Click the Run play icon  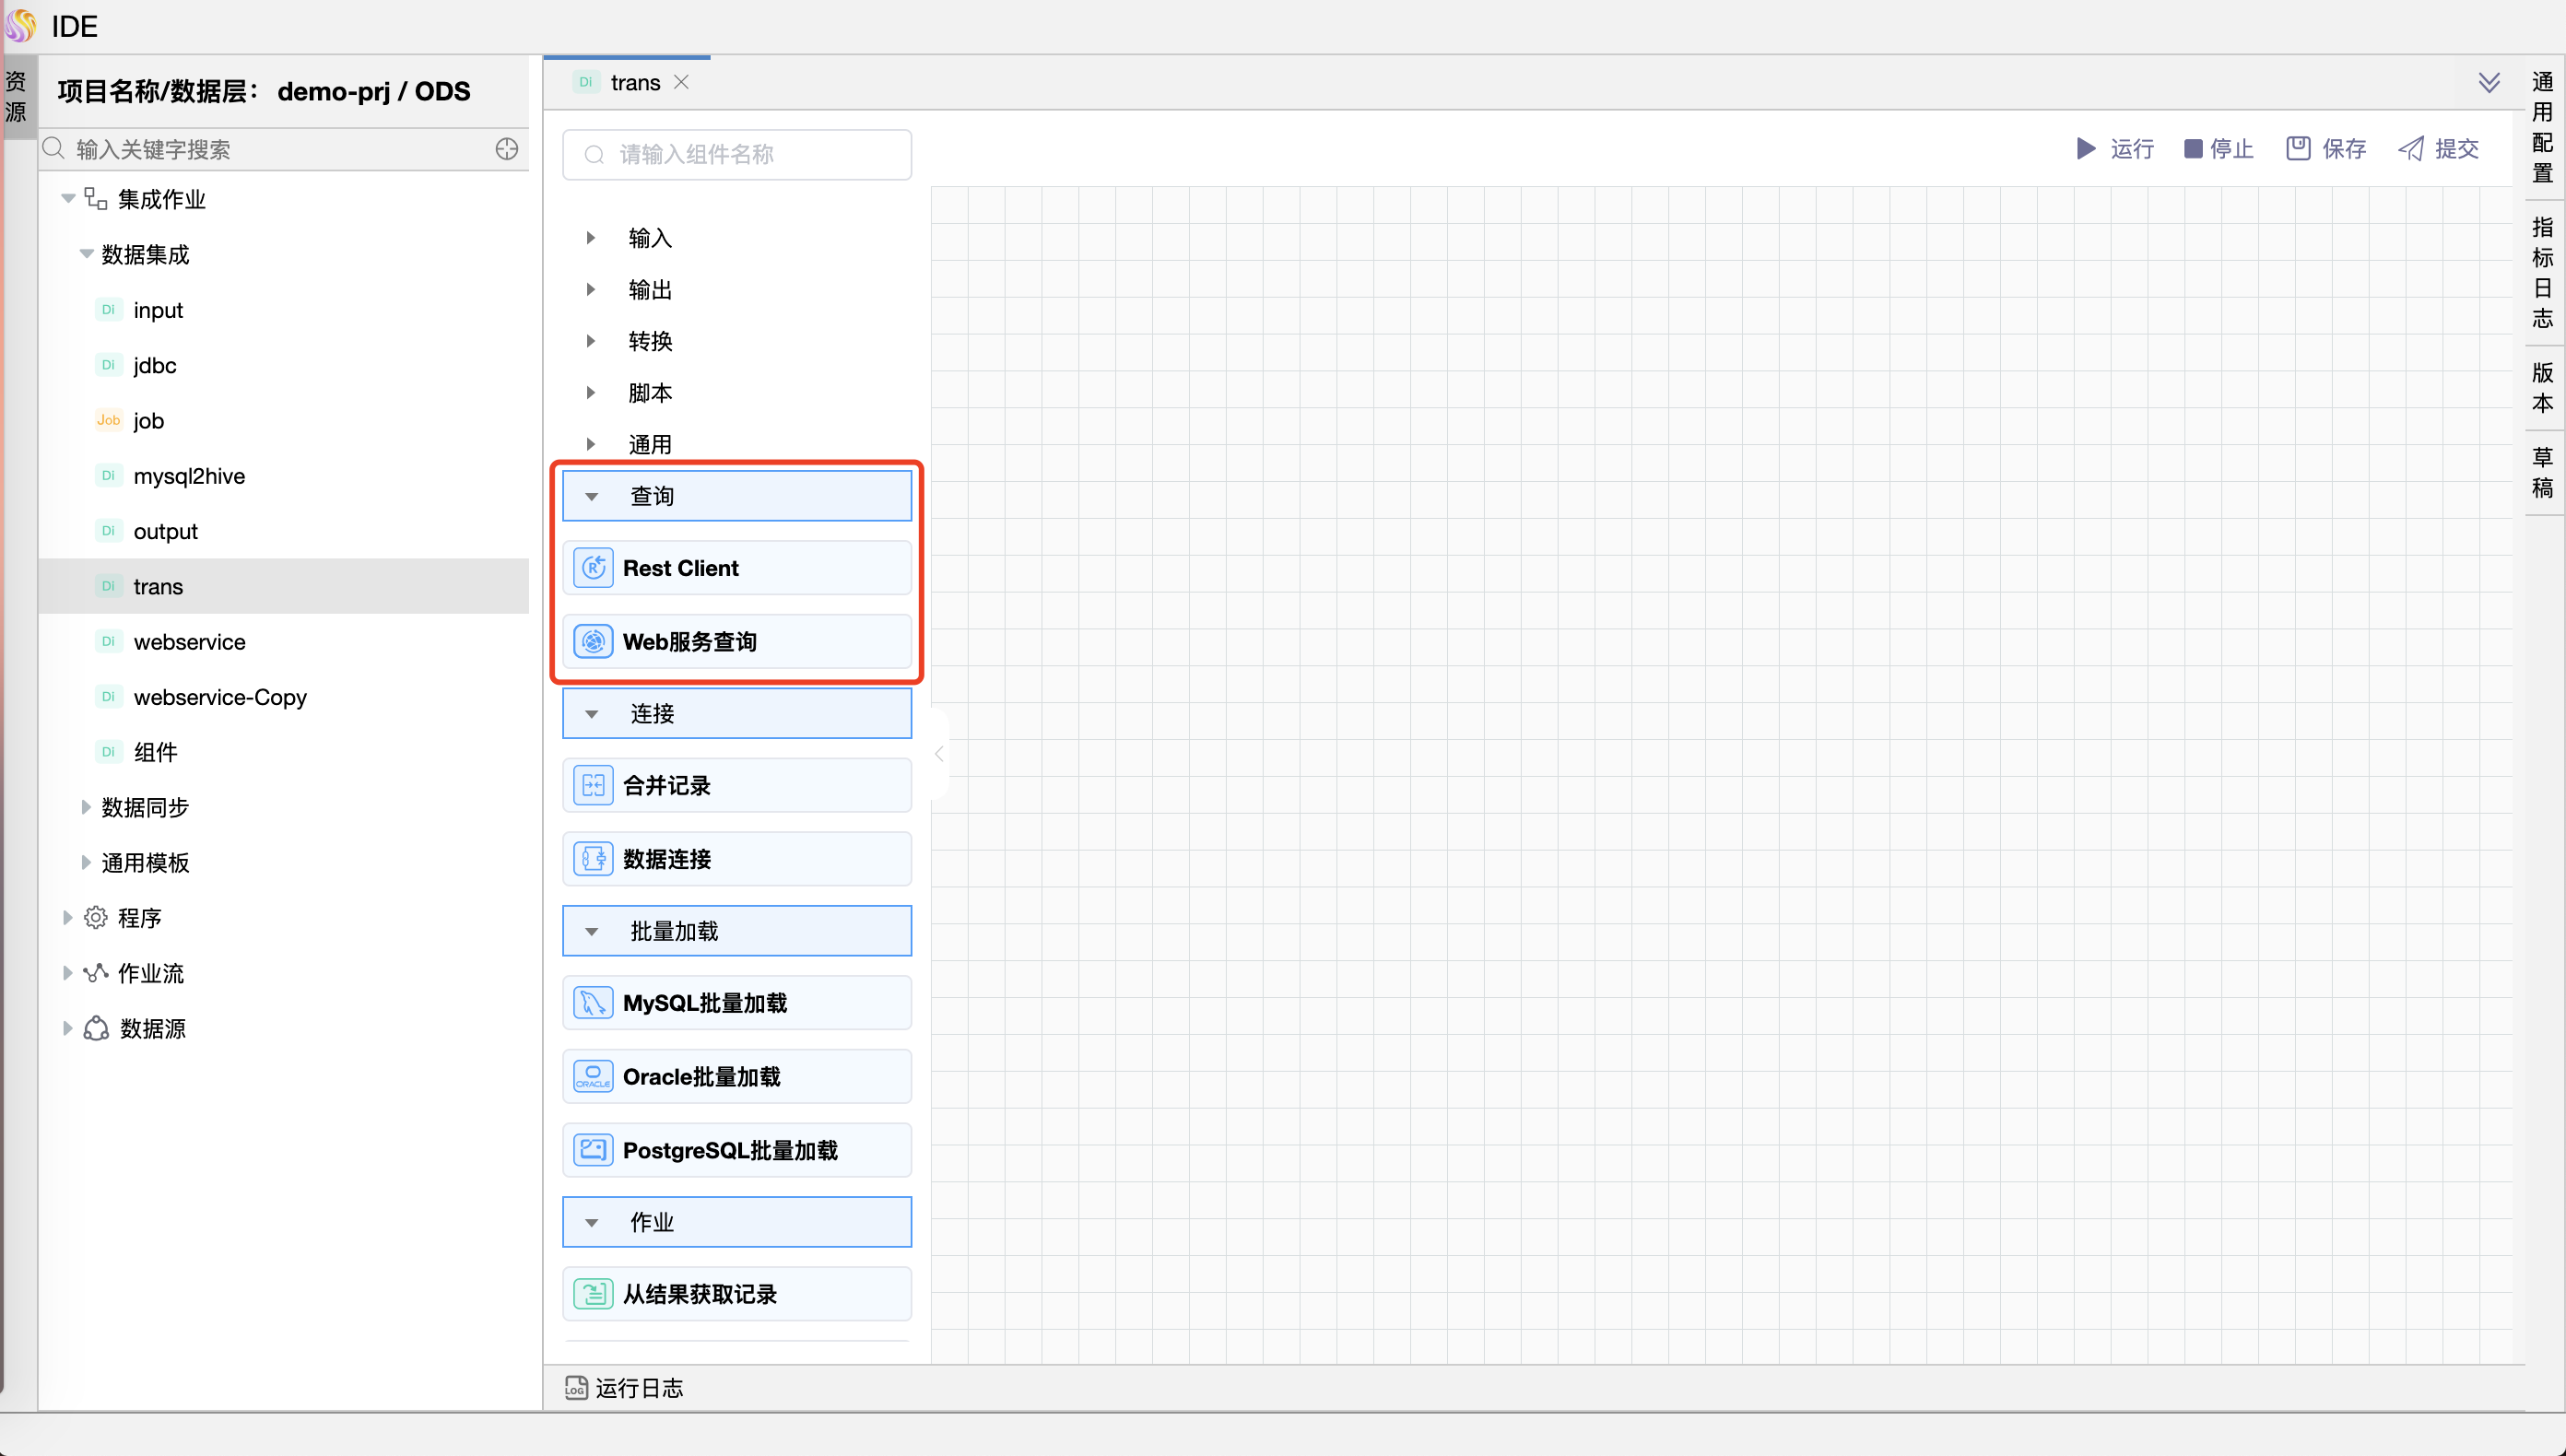coord(2085,149)
